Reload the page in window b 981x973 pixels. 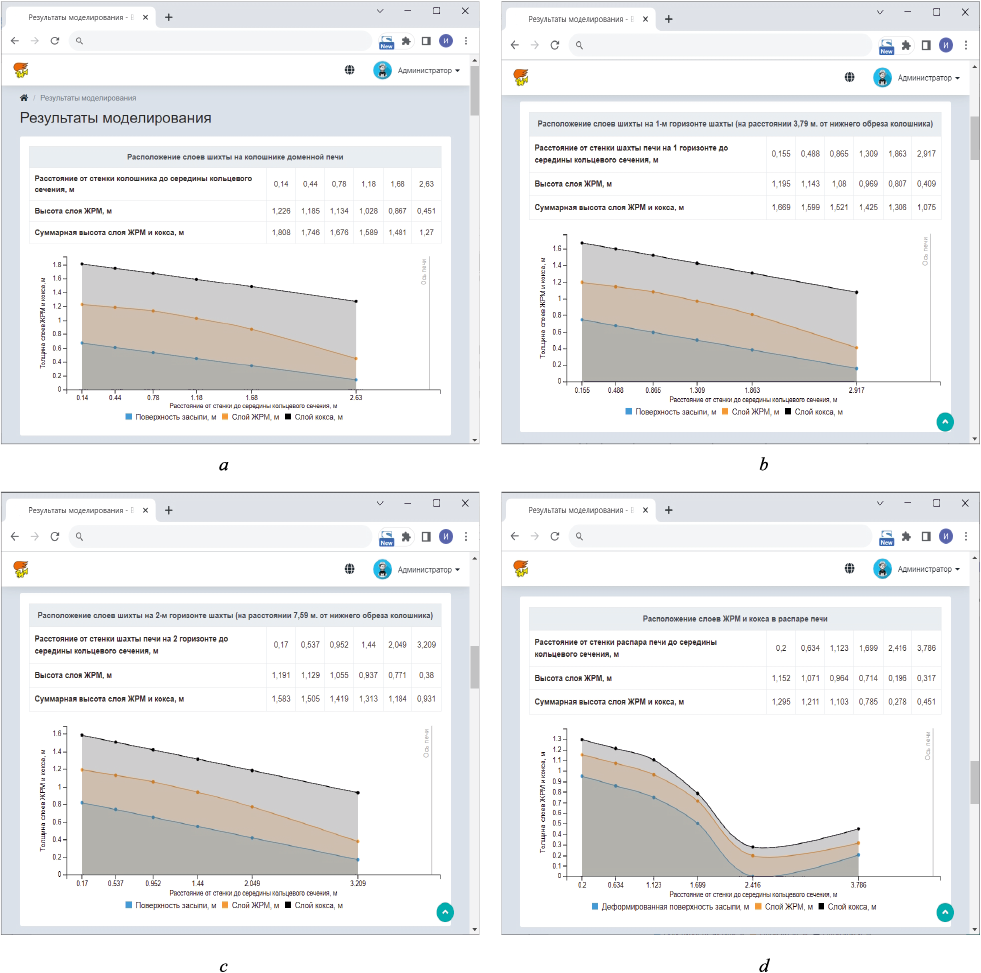pos(555,45)
